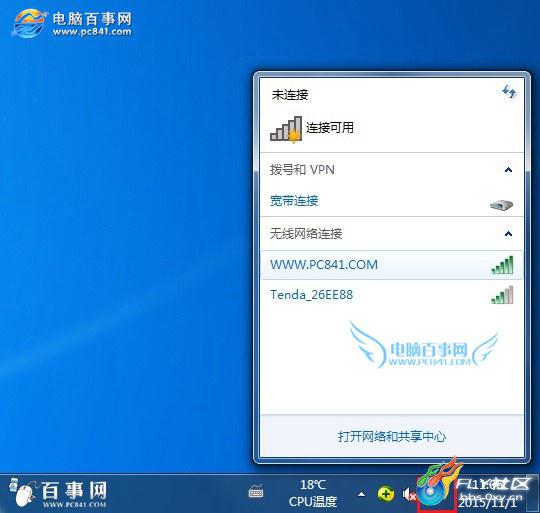Image resolution: width=540 pixels, height=513 pixels.
Task: Collapse the 拨号和 VPN section chevron
Action: 508,170
